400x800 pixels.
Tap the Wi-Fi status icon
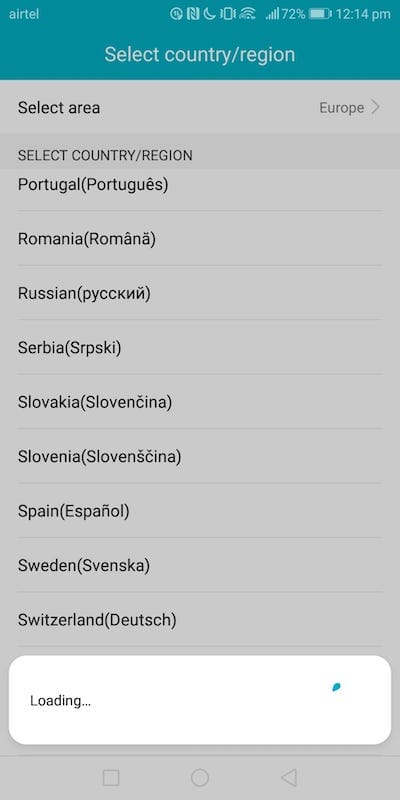[x=247, y=14]
